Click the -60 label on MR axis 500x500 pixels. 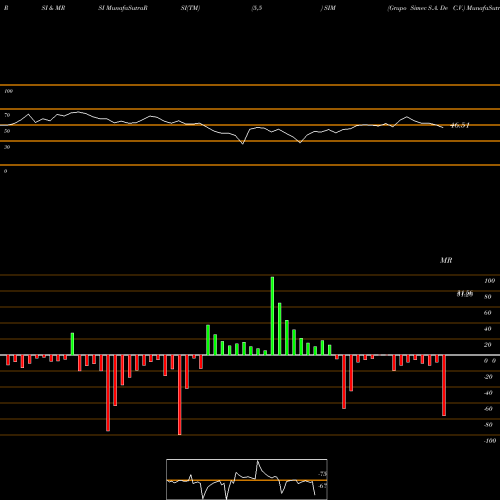coord(488,409)
